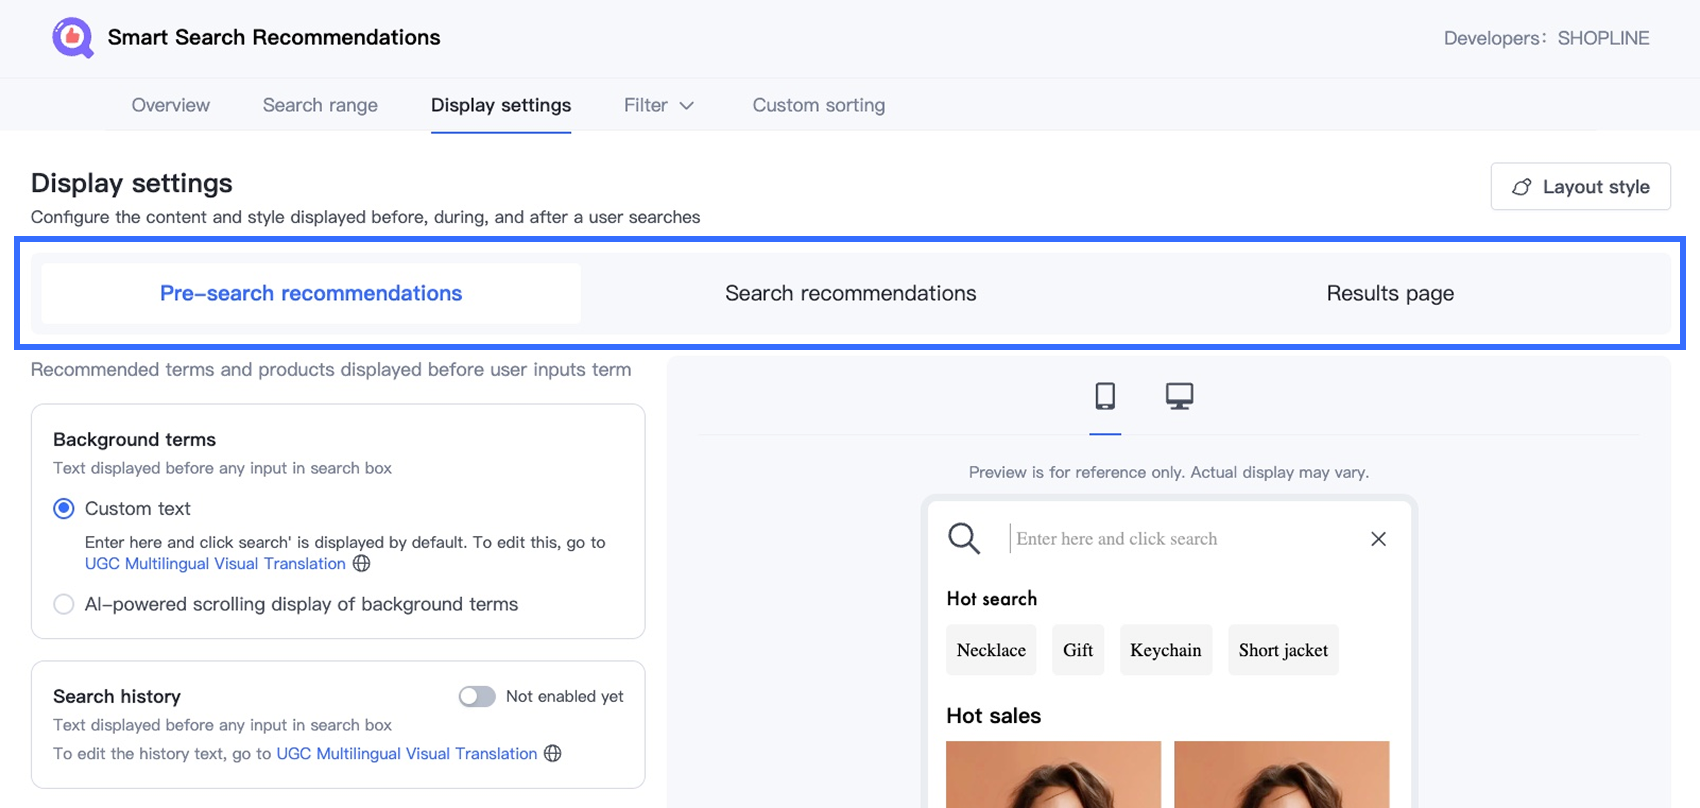
Task: Switch to the Results page section
Action: click(x=1390, y=293)
